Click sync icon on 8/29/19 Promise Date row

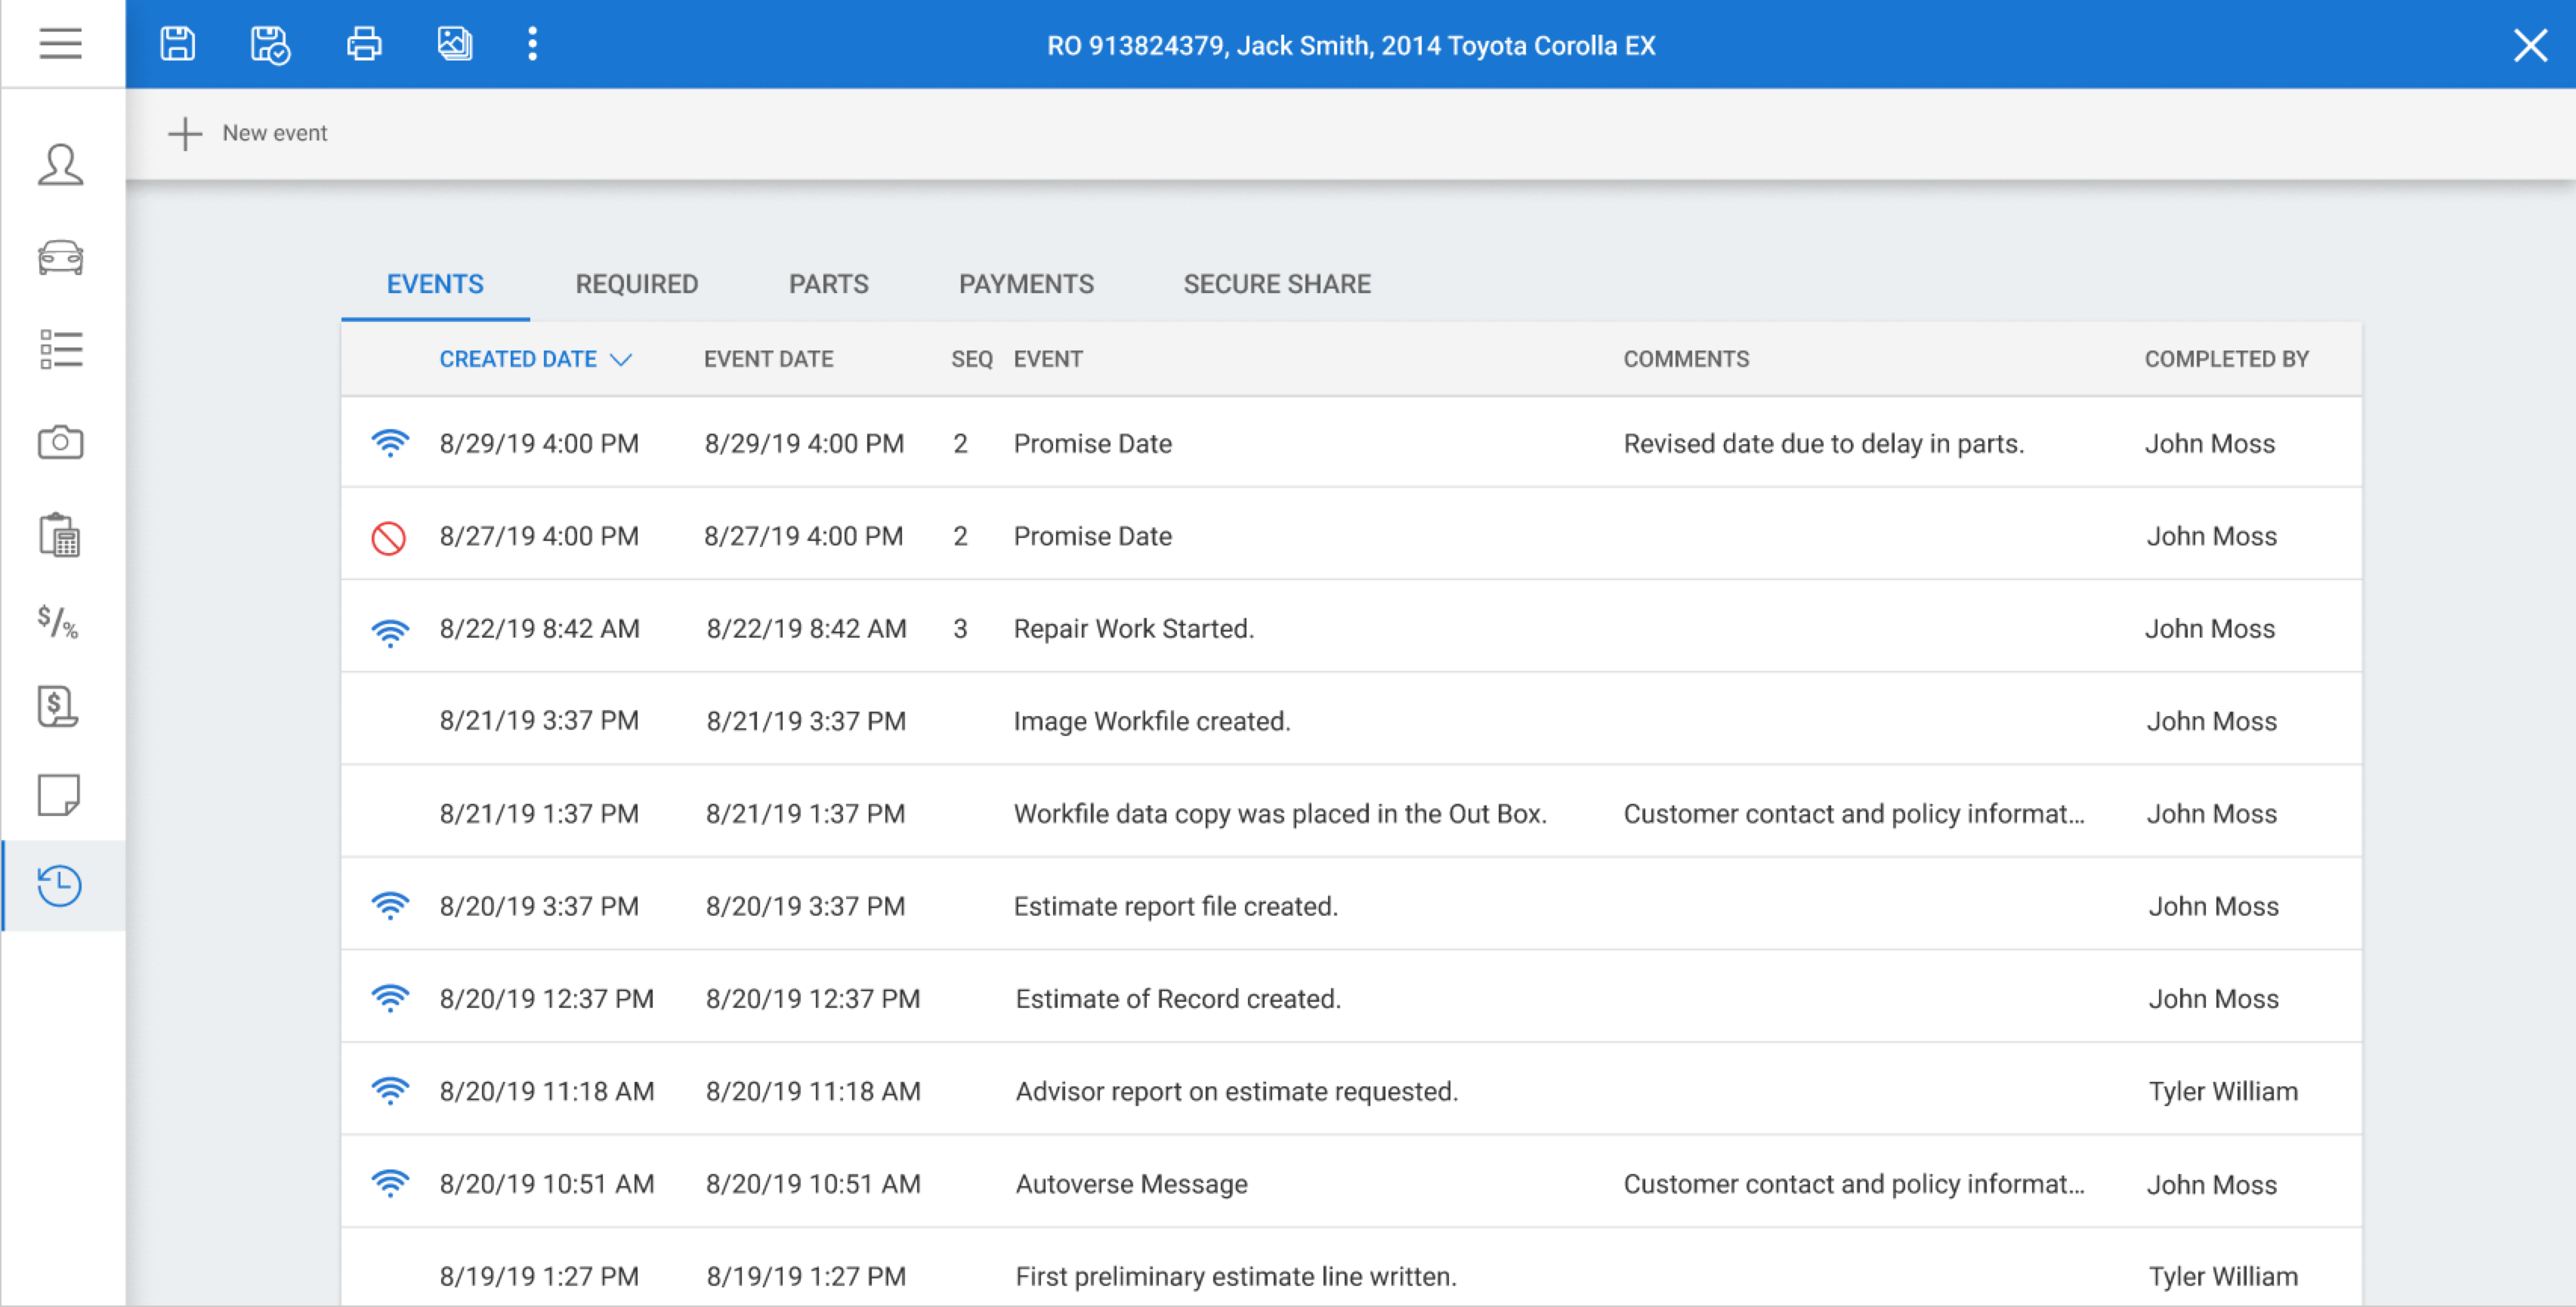(x=390, y=442)
